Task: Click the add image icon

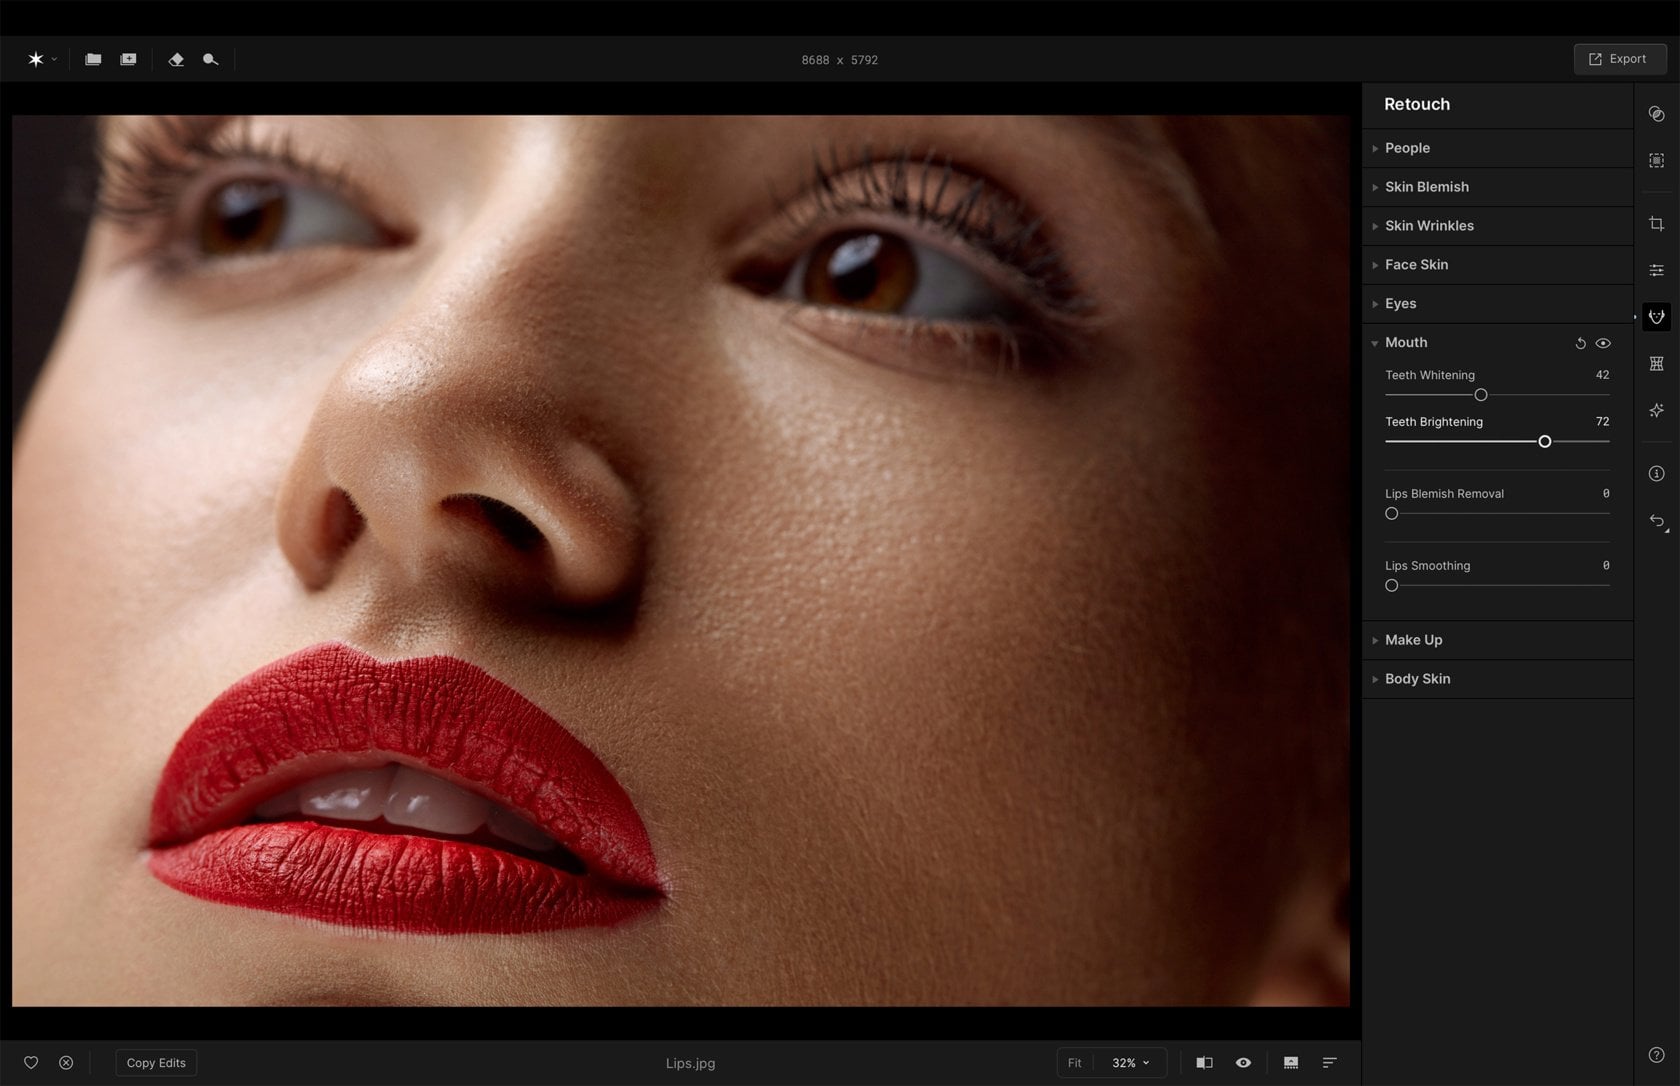Action: (x=128, y=60)
